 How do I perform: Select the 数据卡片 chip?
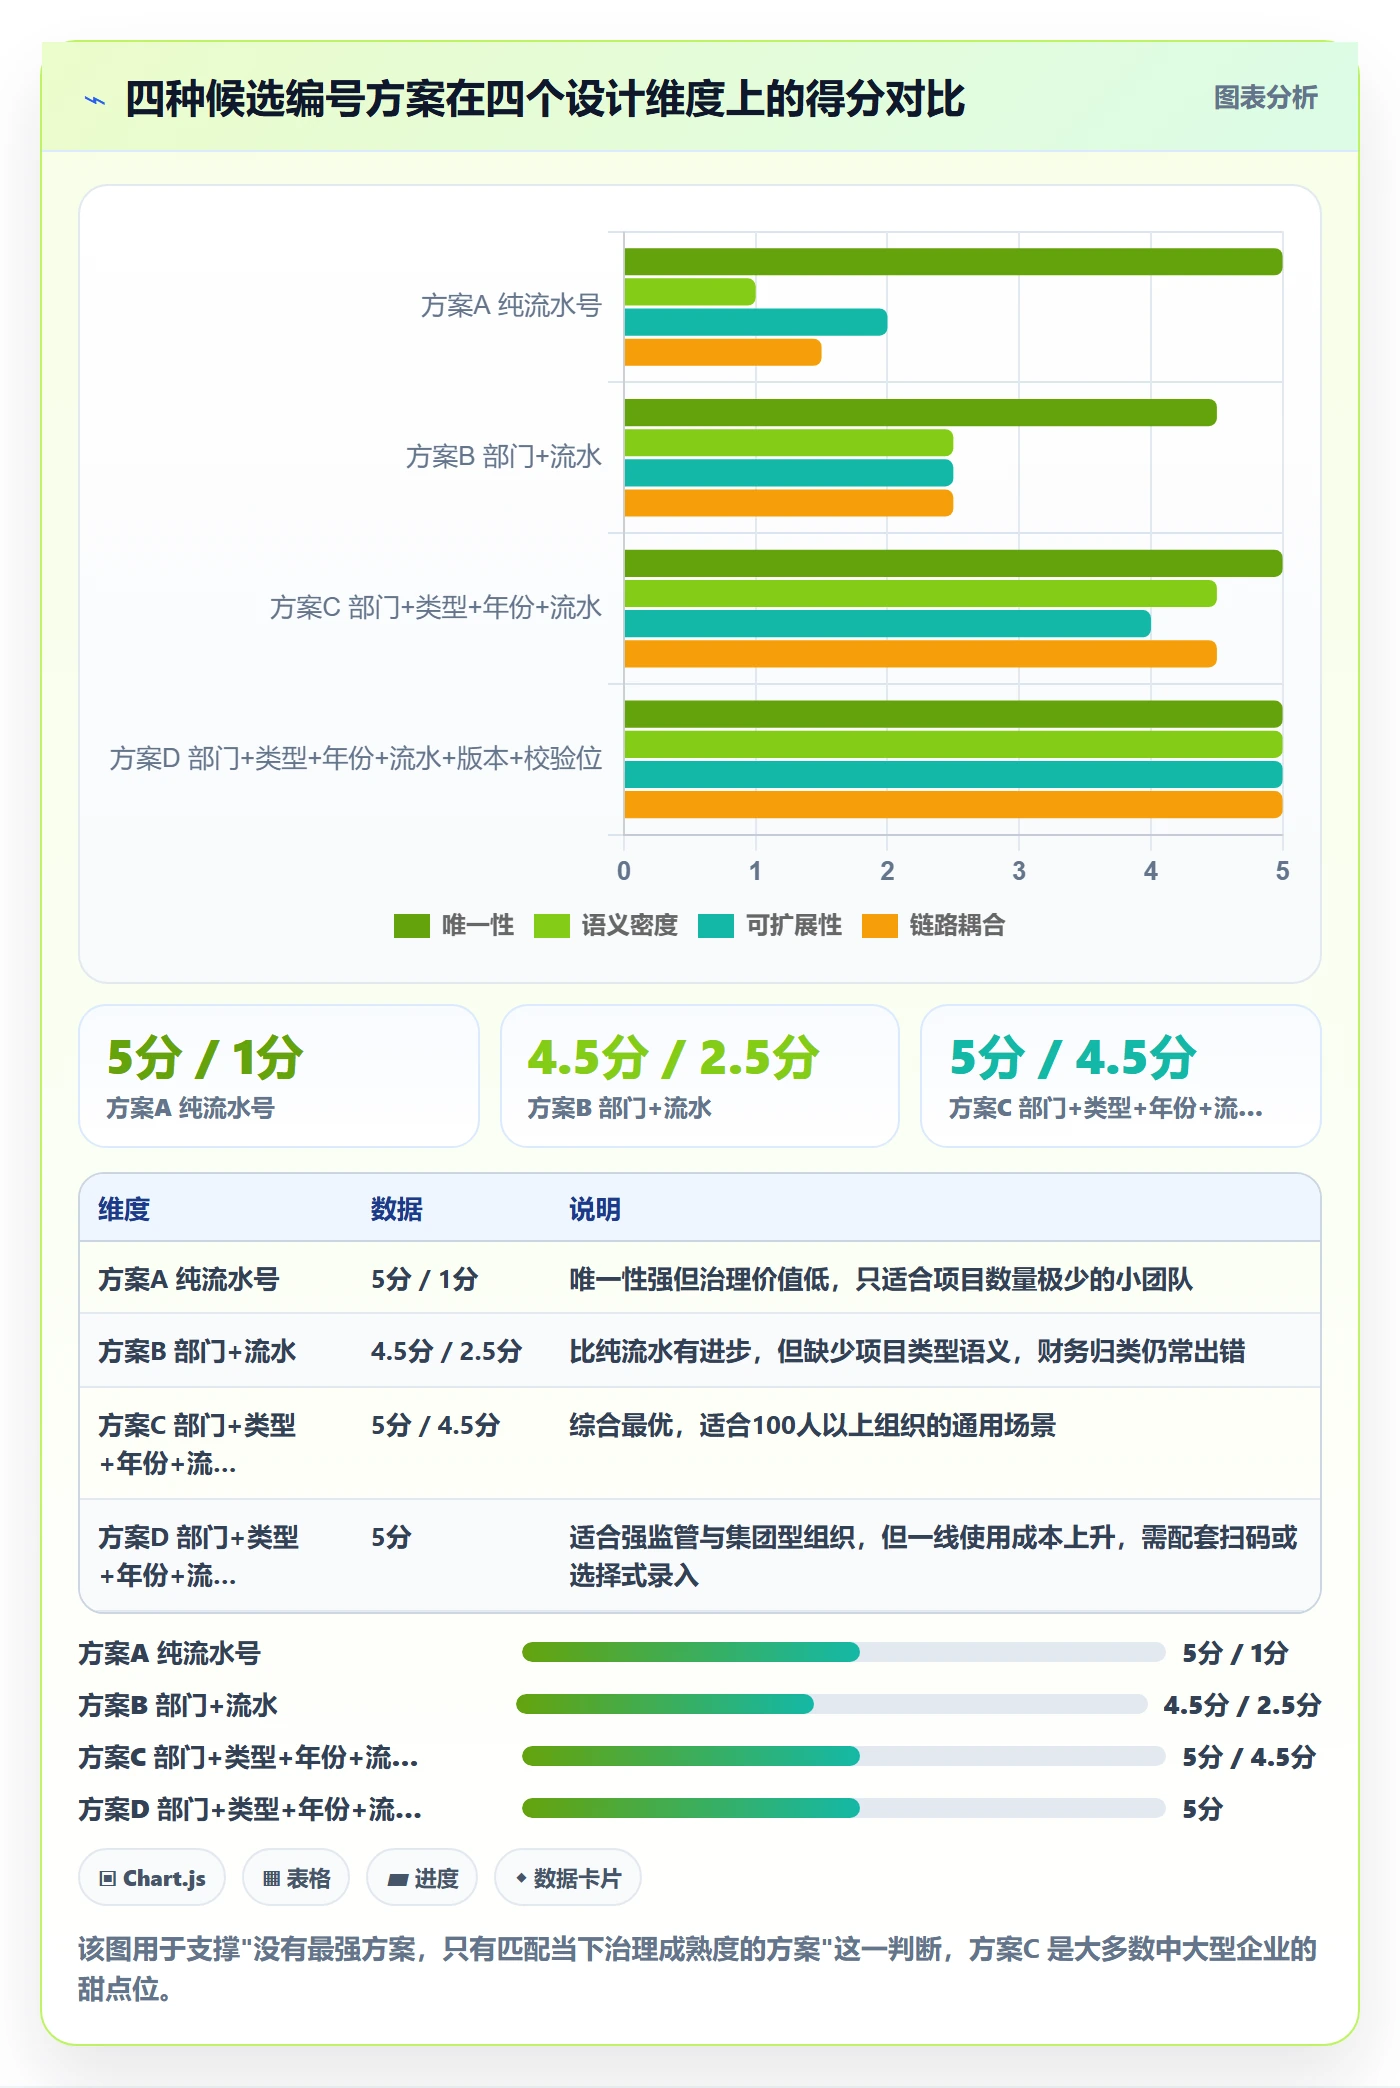(x=568, y=1878)
